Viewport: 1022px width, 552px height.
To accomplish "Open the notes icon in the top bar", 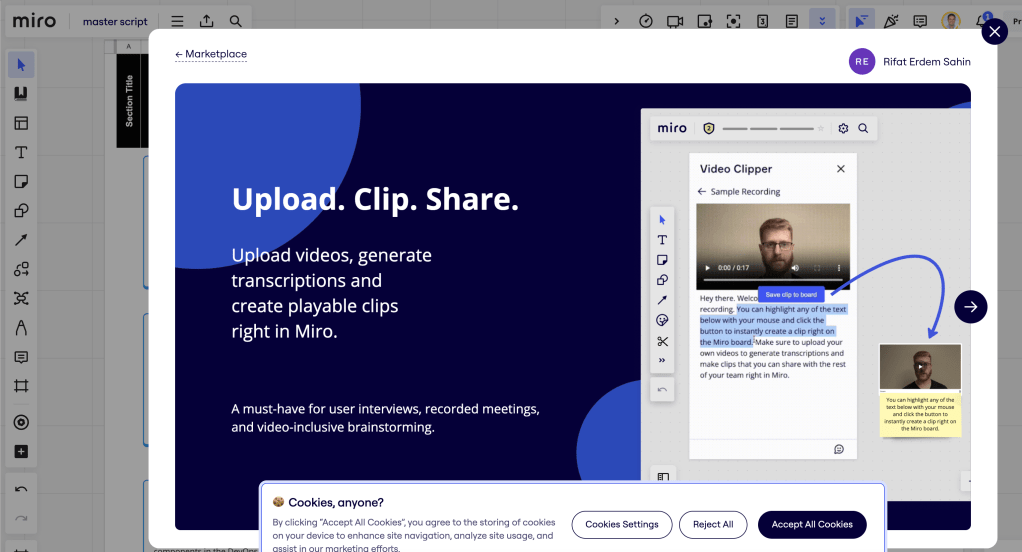I will point(792,22).
